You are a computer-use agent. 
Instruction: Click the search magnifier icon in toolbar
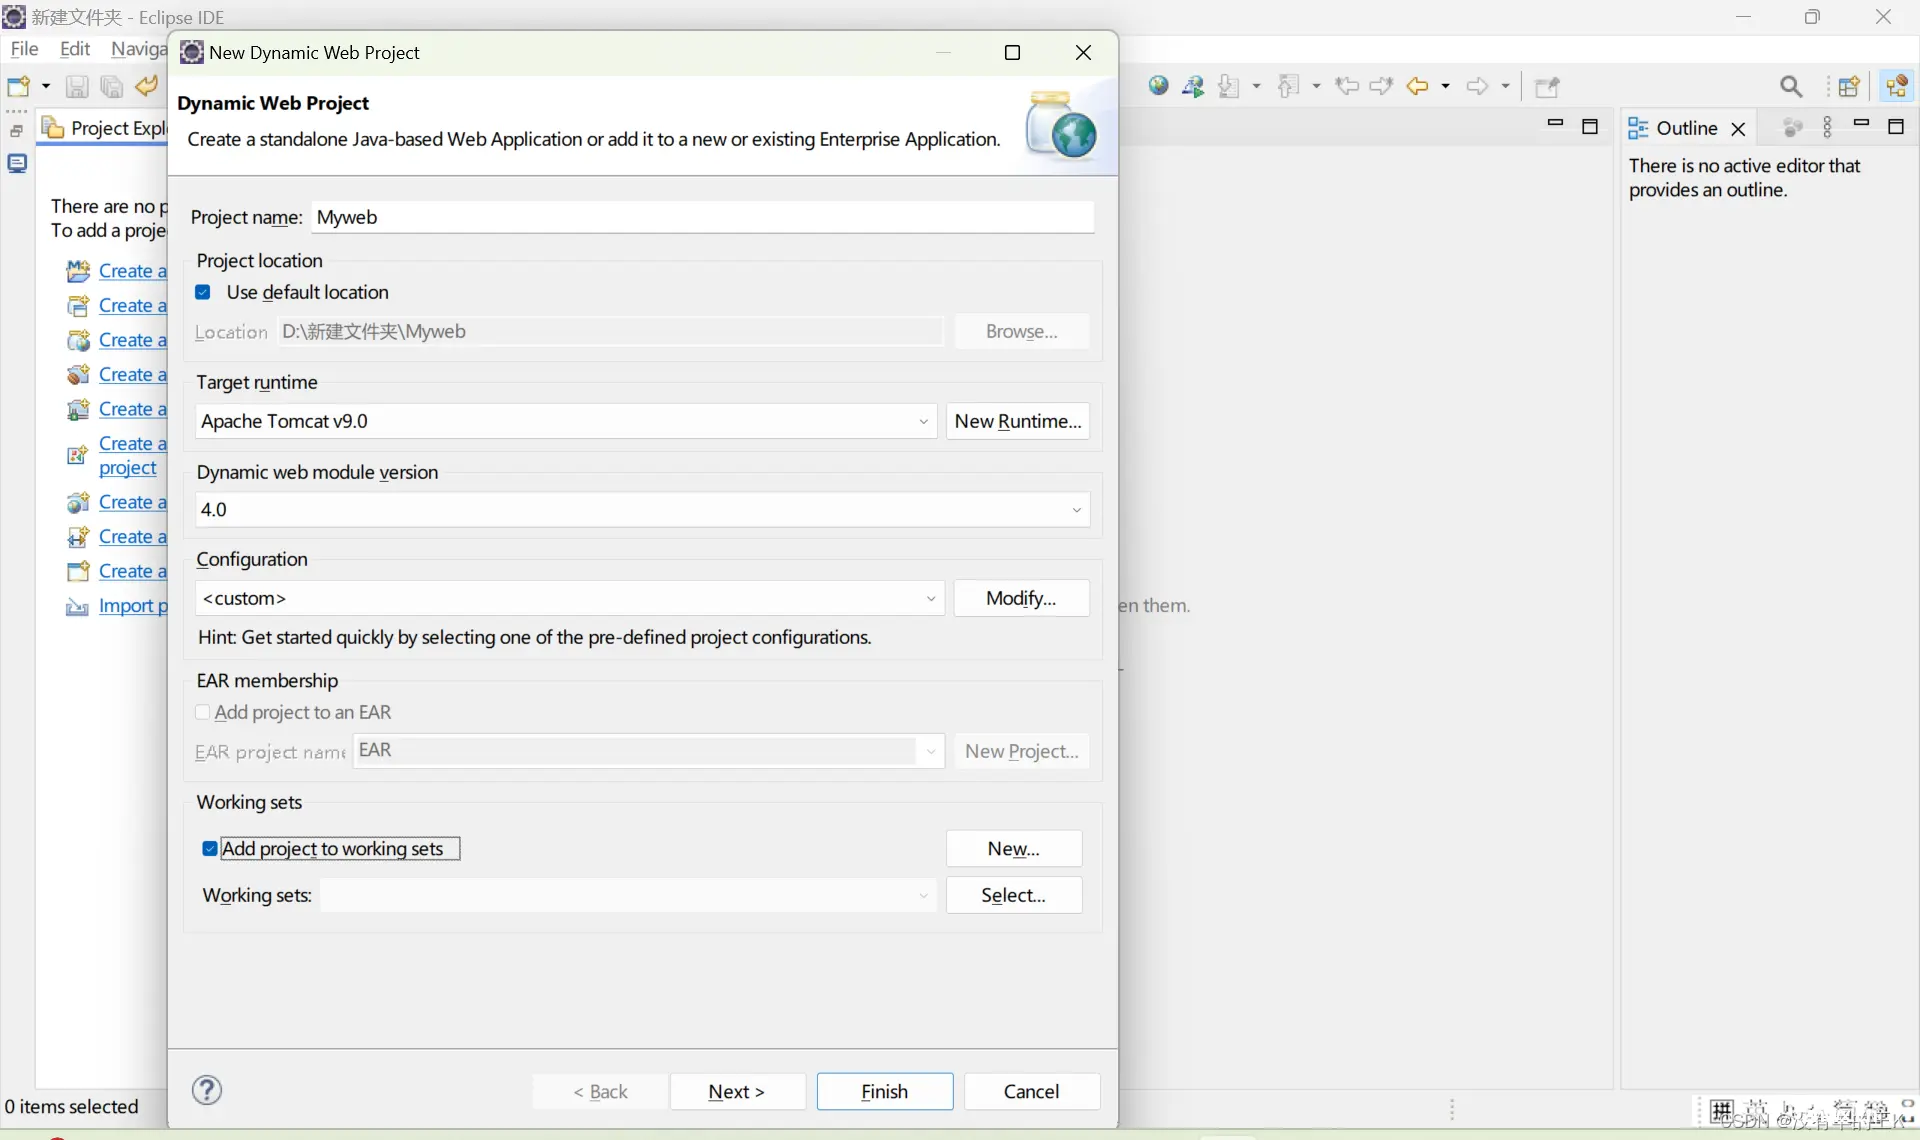click(1792, 86)
